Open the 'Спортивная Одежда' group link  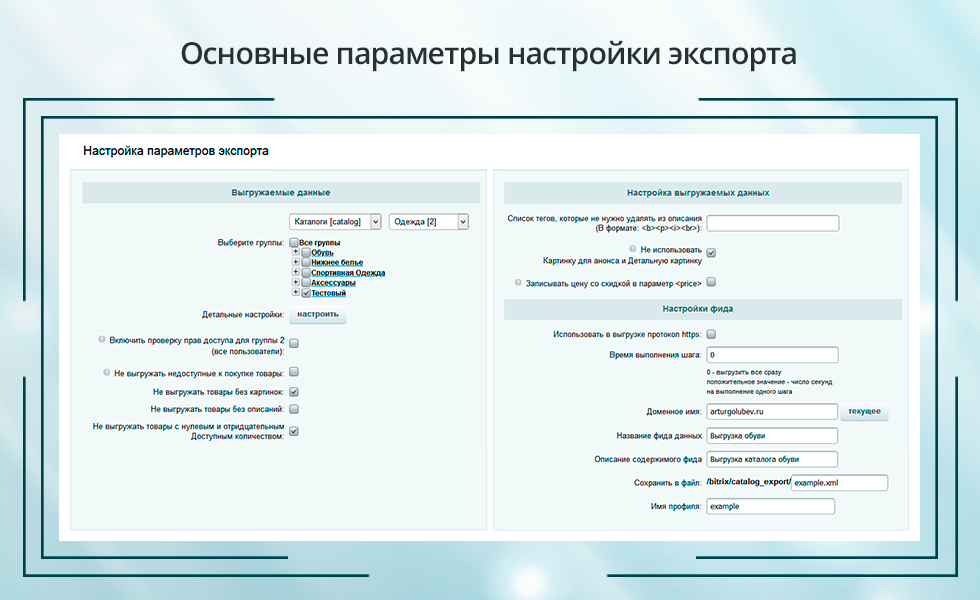(348, 272)
